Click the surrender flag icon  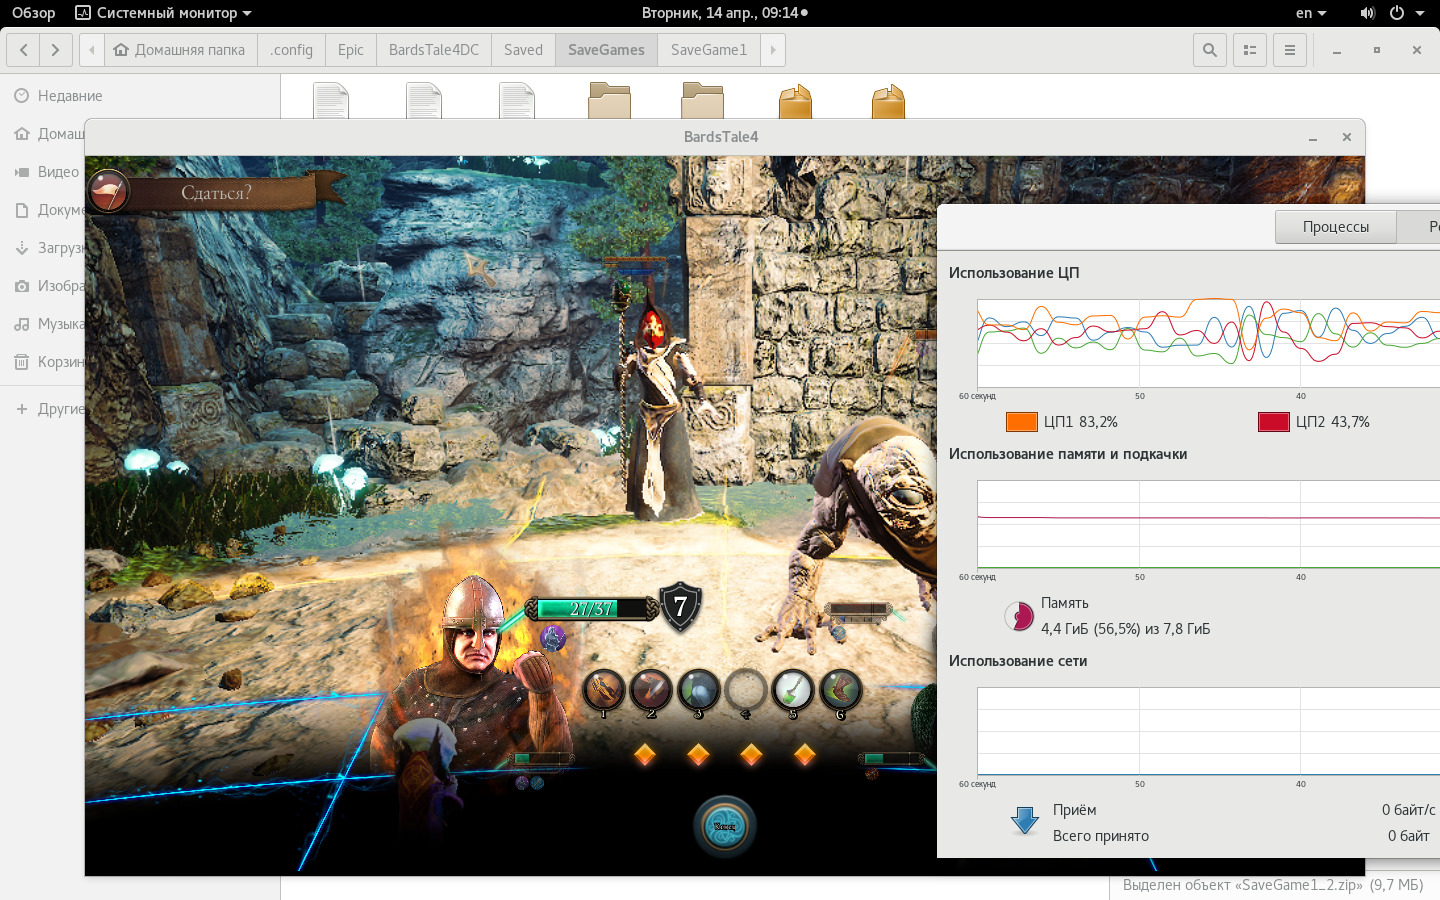[108, 191]
